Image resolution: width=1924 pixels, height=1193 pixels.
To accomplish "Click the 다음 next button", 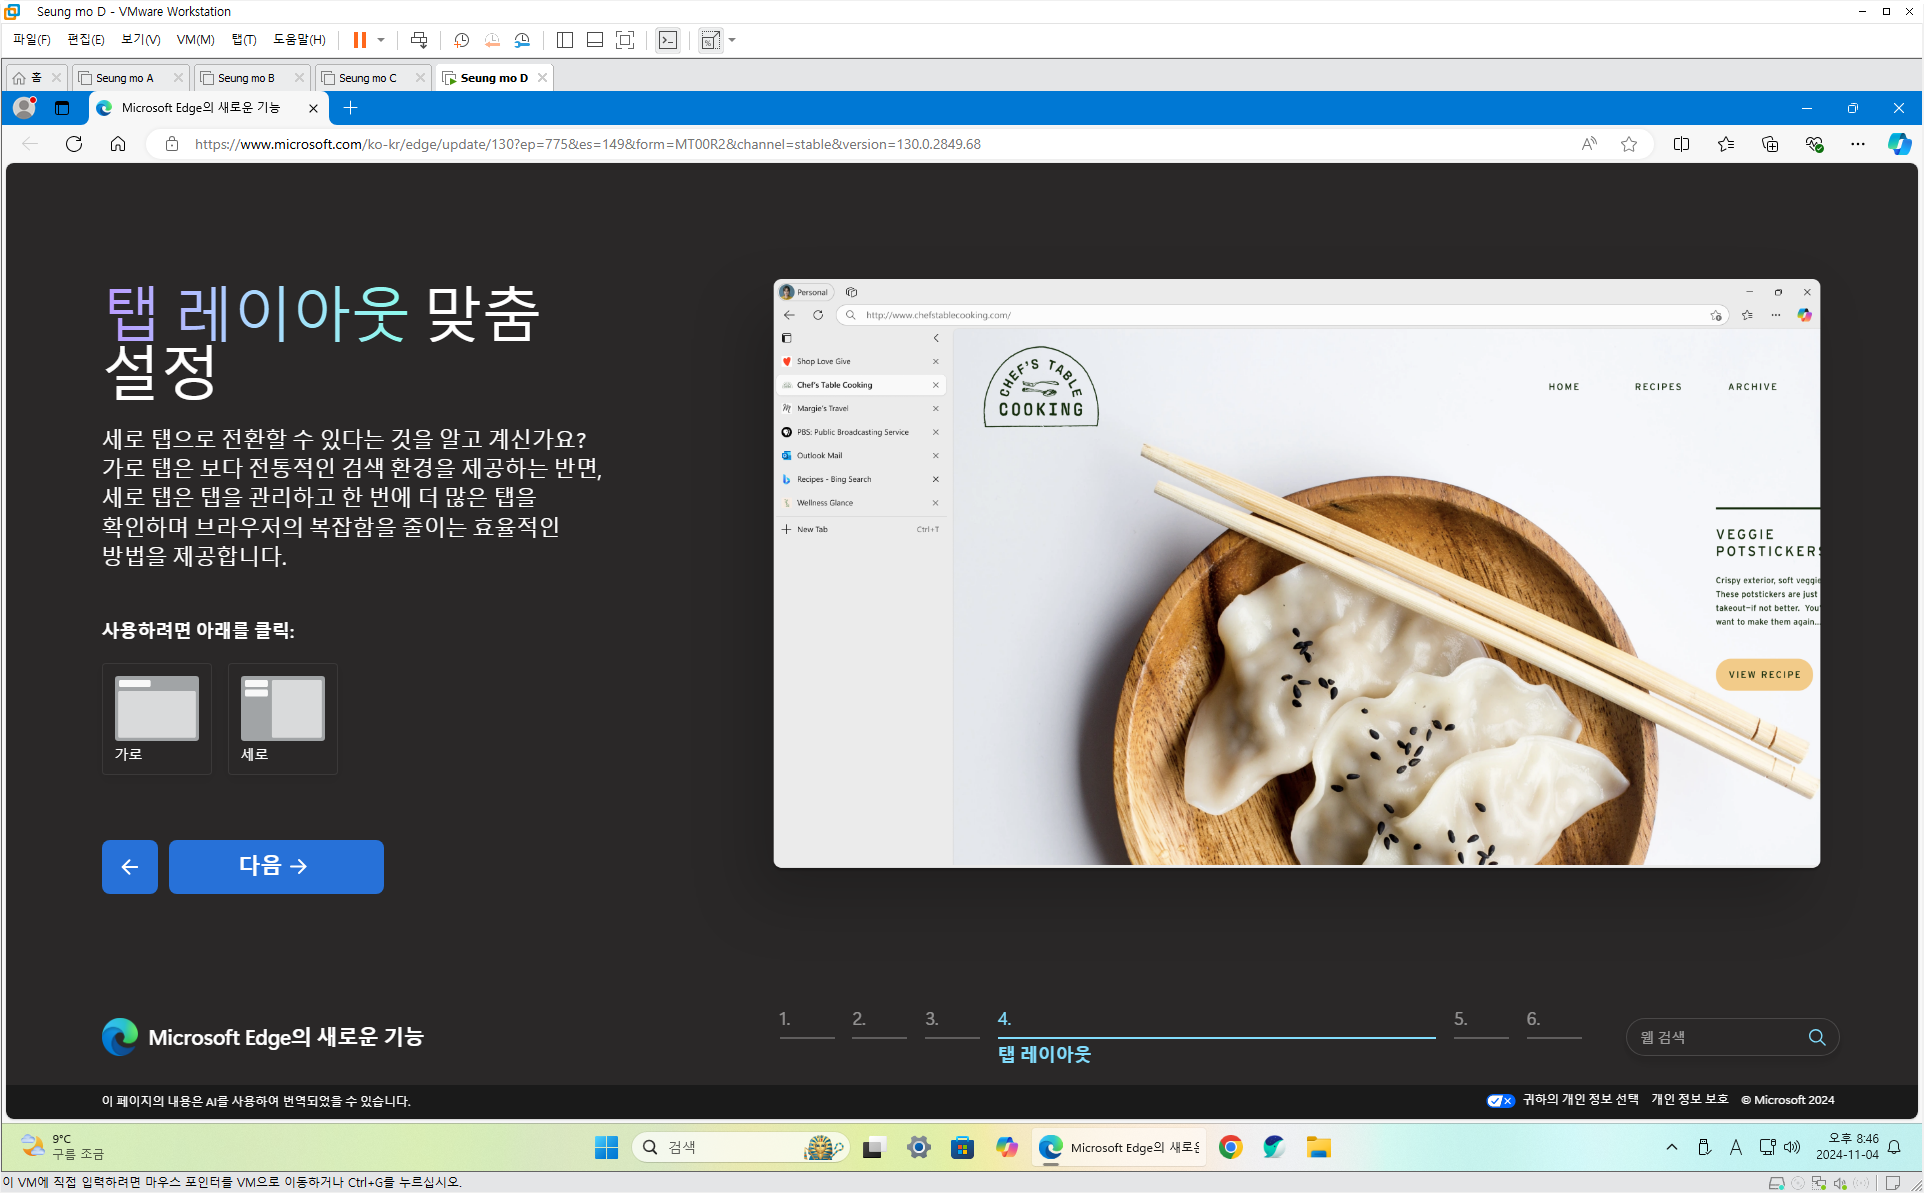I will (x=276, y=866).
